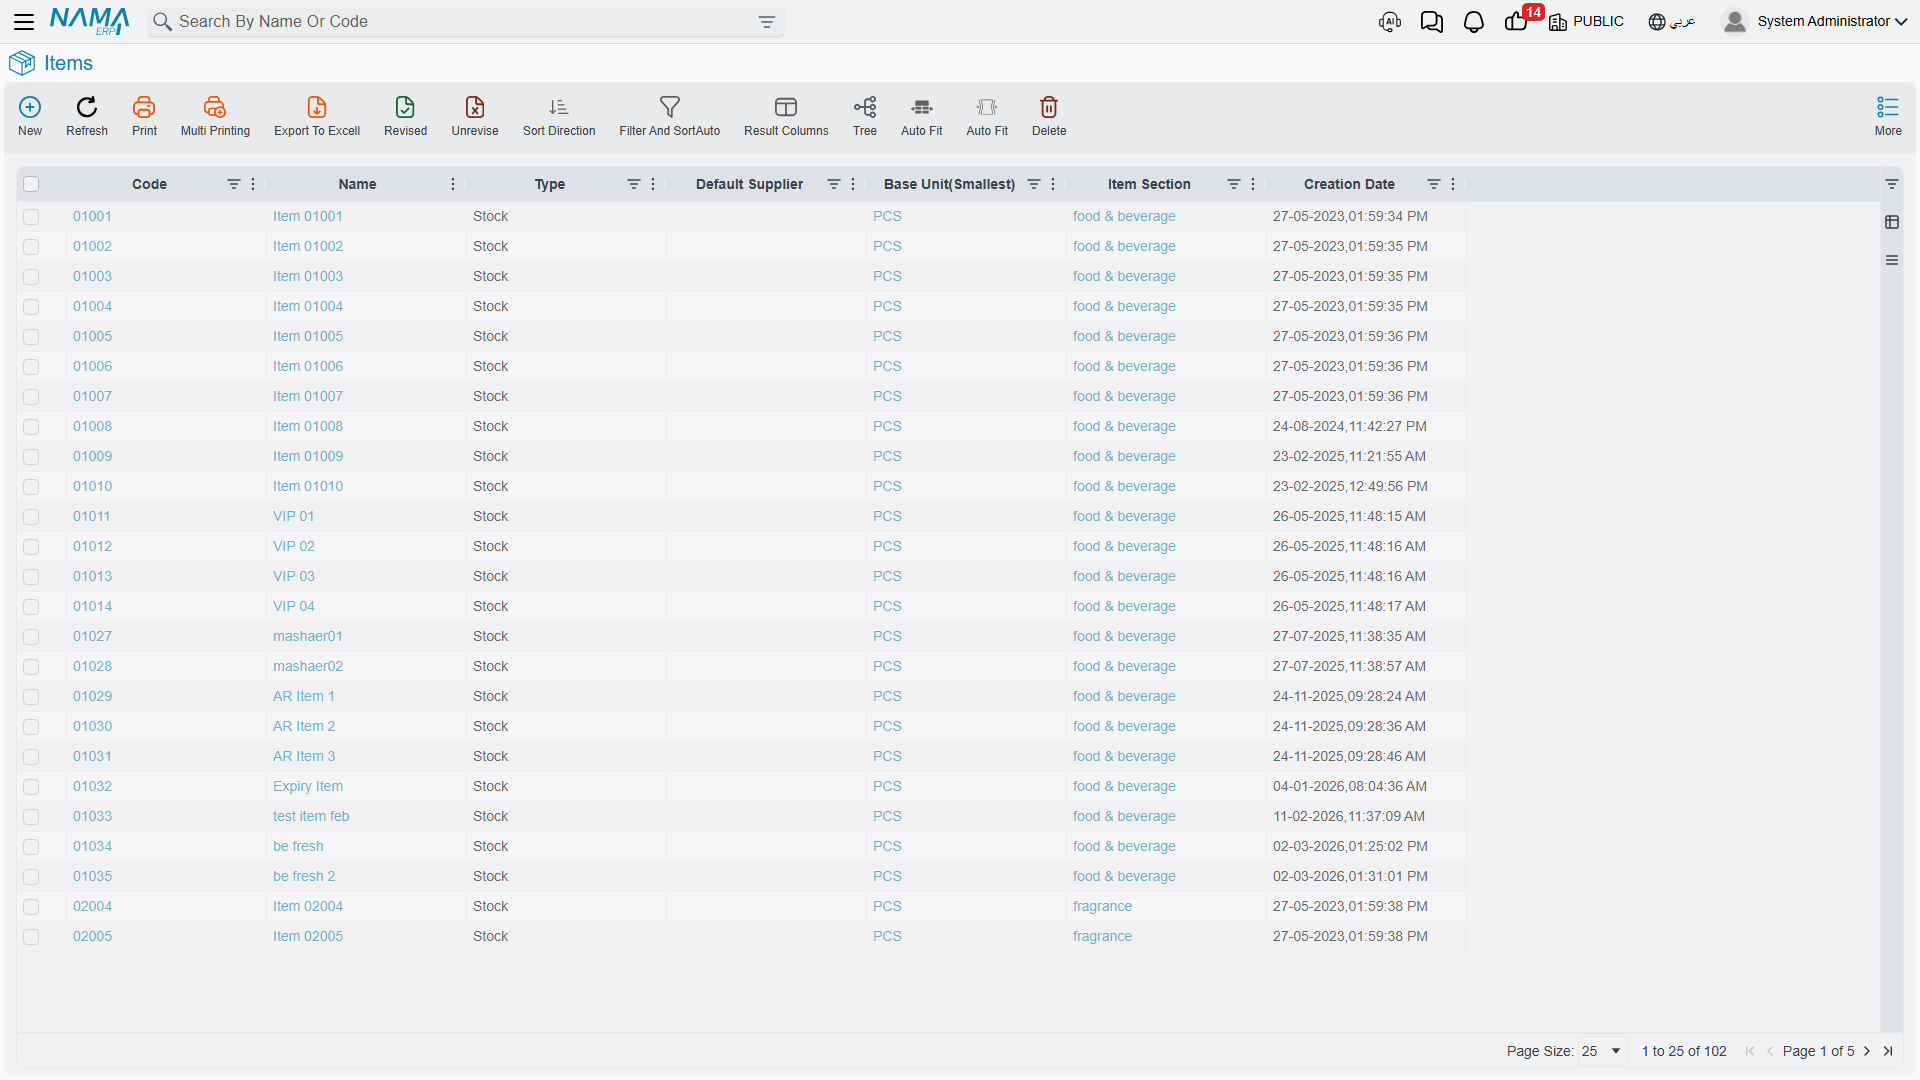
Task: Open the More options menu
Action: (1888, 116)
